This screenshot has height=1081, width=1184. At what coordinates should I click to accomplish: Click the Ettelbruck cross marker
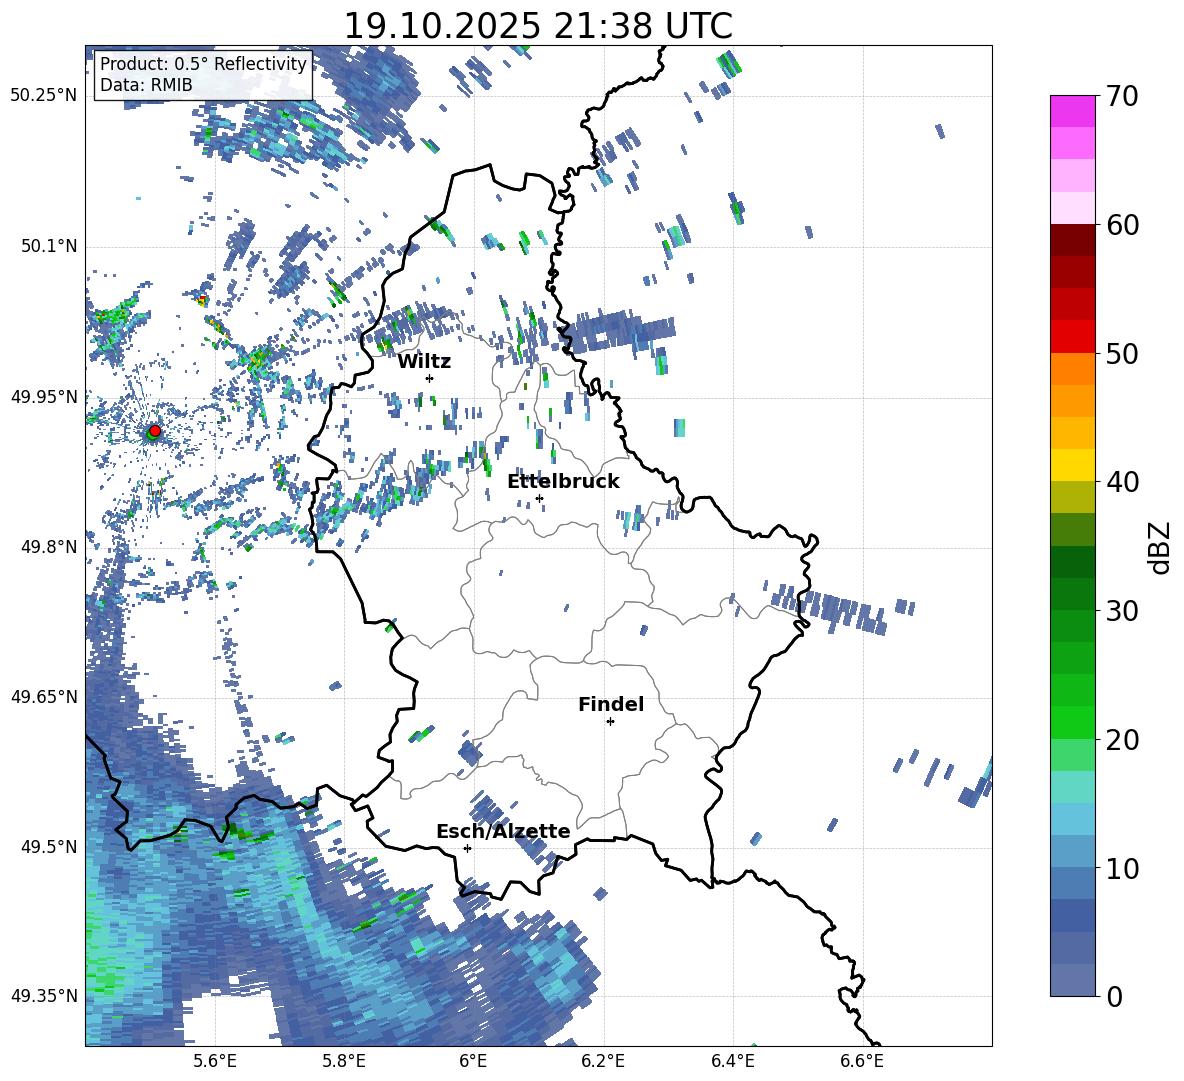[x=539, y=499]
